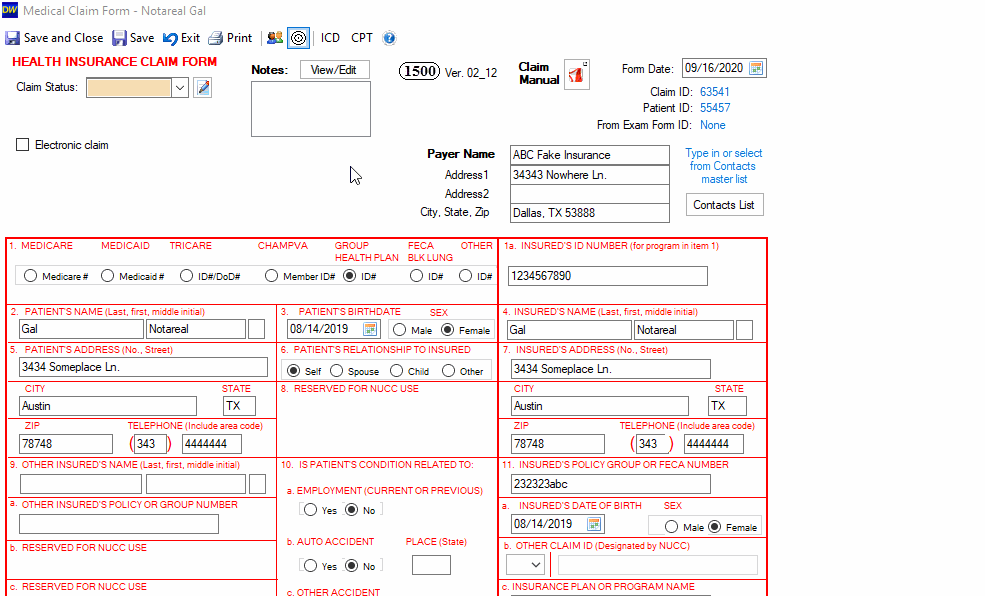Click the patient's State field
The image size is (985, 596).
(239, 406)
